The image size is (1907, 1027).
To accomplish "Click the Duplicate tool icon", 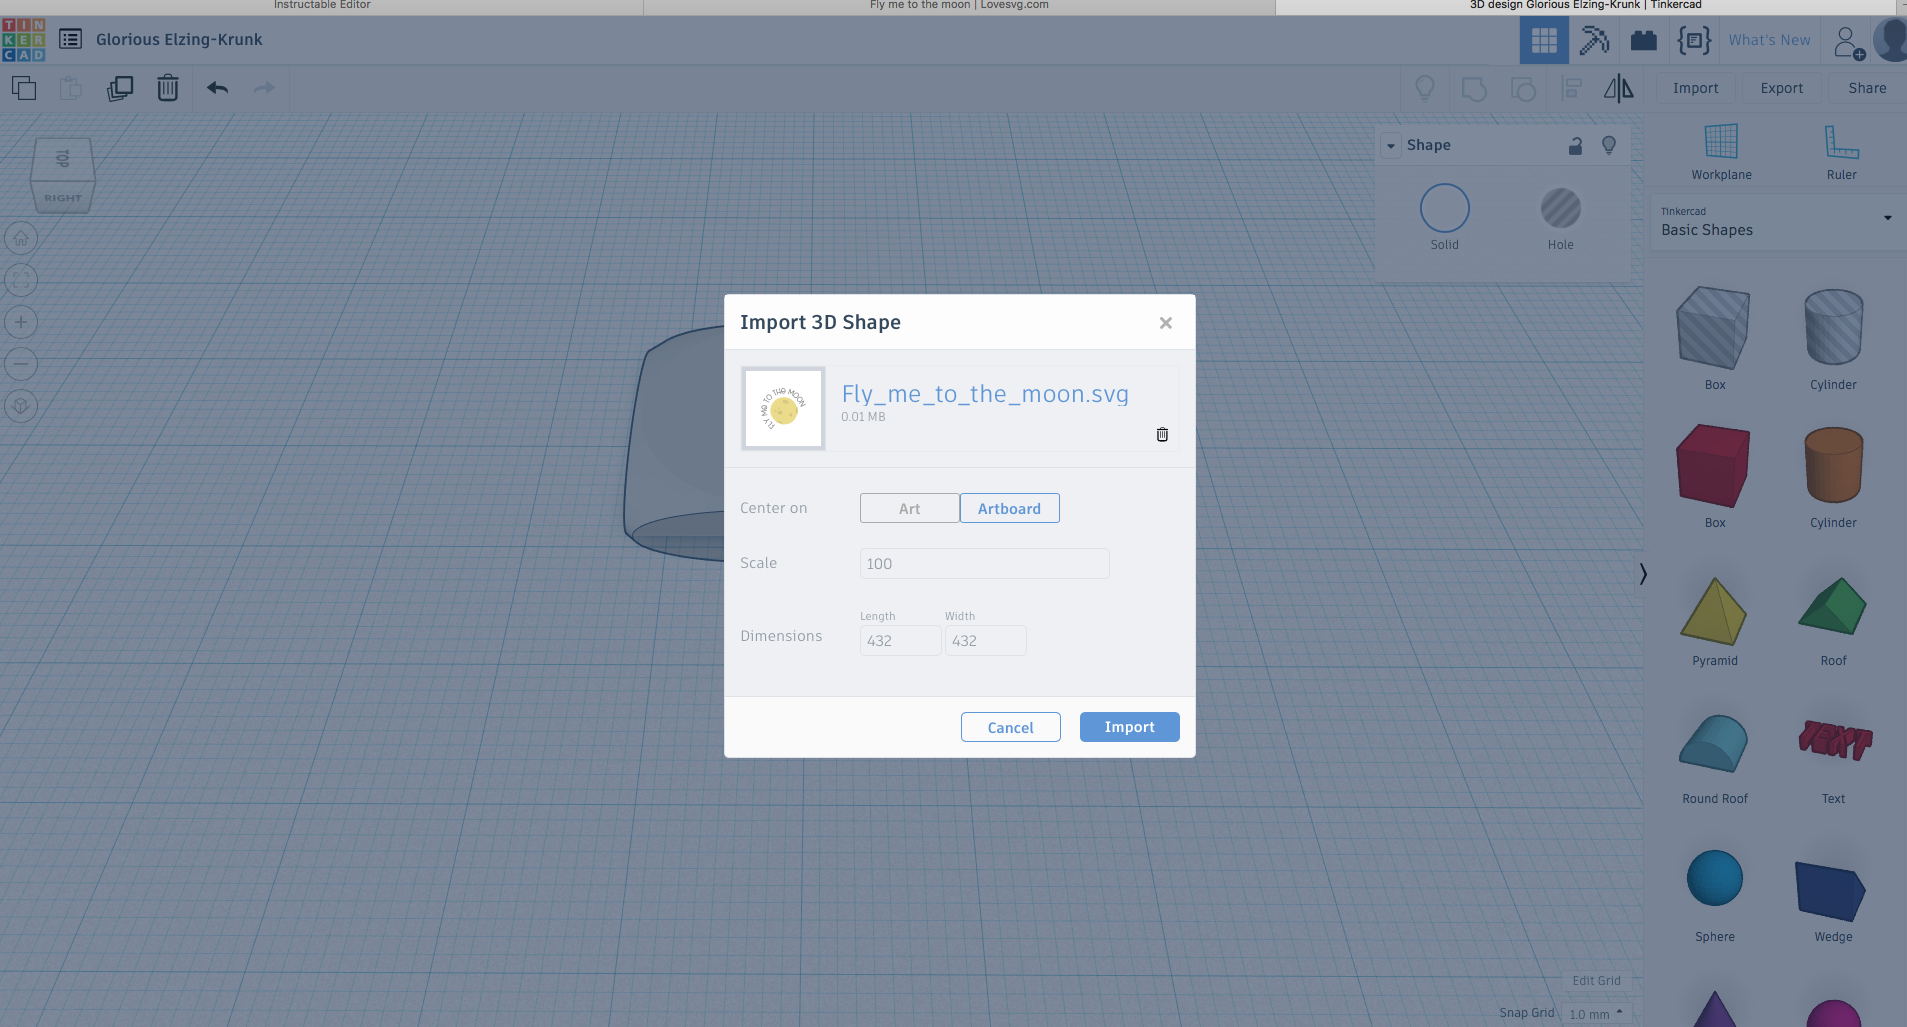I will [x=120, y=88].
